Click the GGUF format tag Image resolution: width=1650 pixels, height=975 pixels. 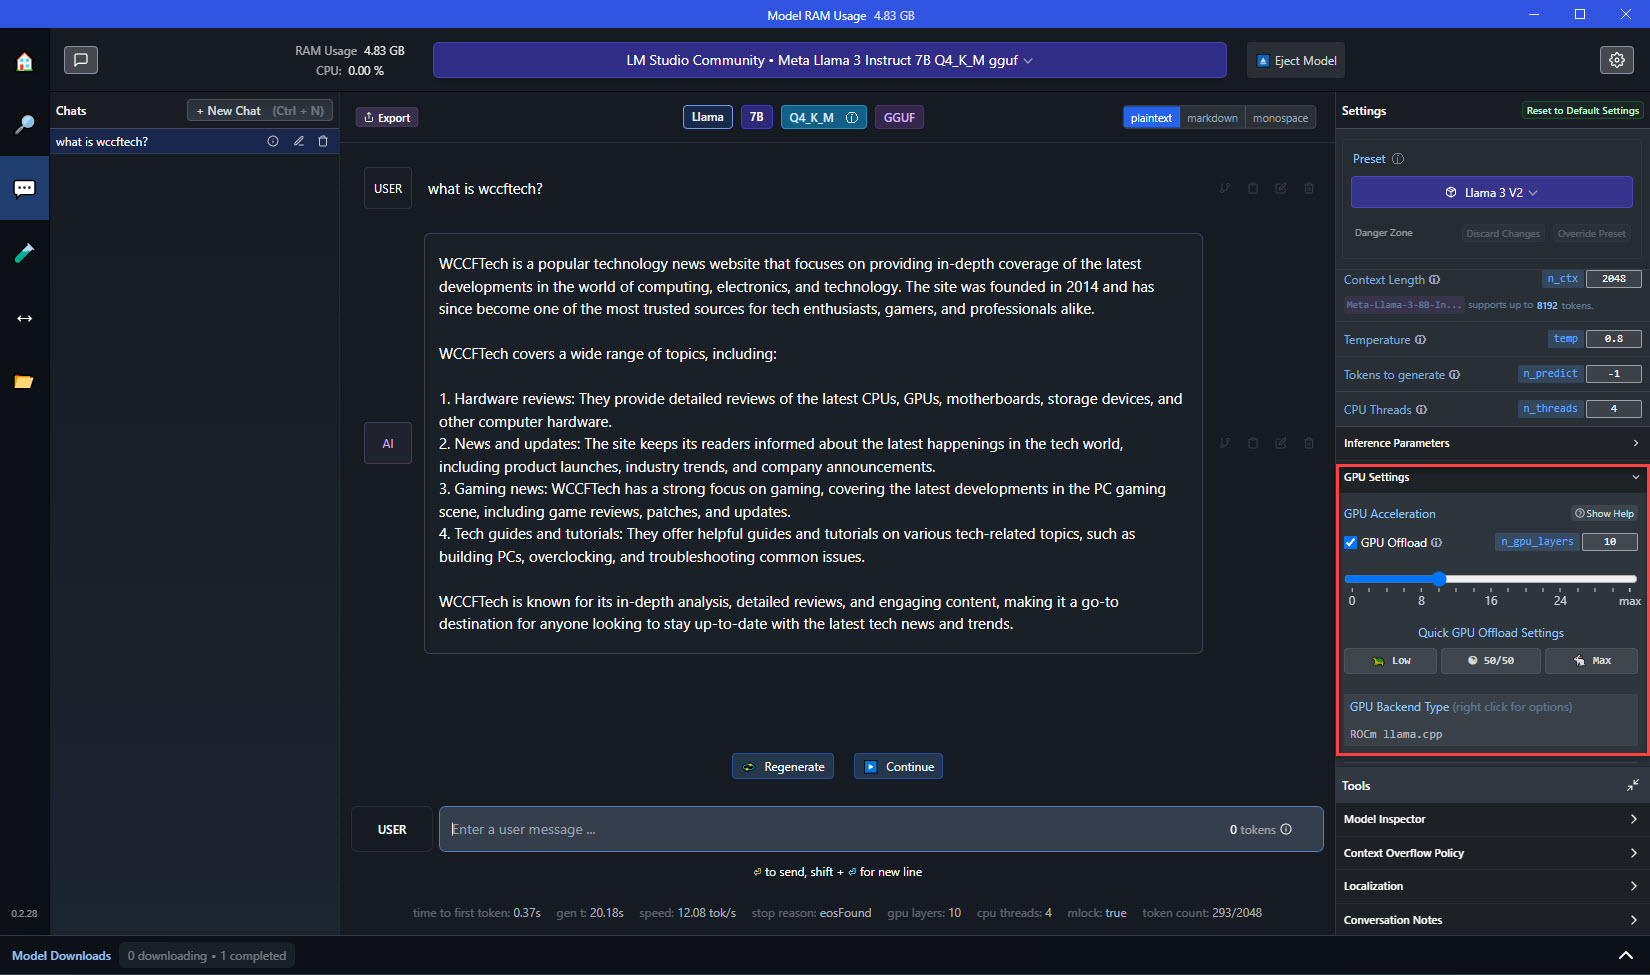pyautogui.click(x=899, y=117)
